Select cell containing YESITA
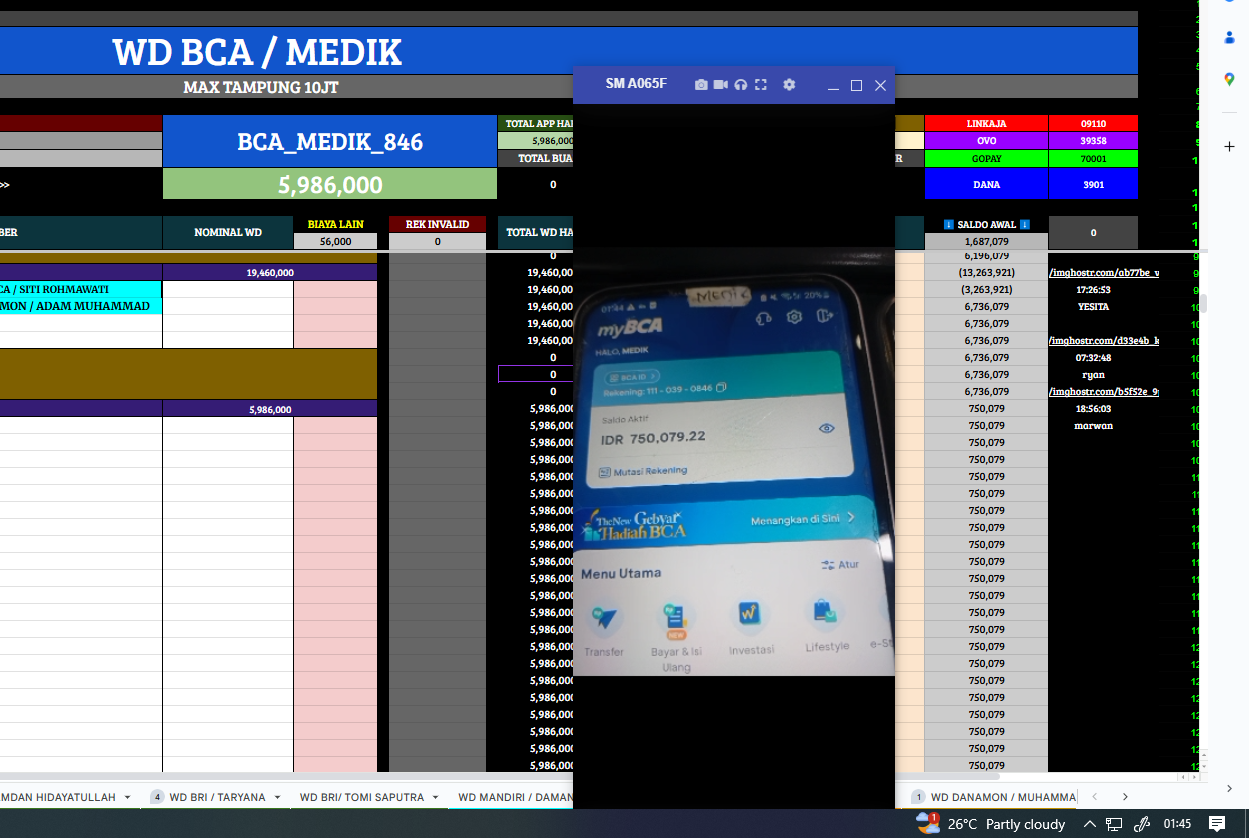The width and height of the screenshot is (1249, 838). [1093, 307]
